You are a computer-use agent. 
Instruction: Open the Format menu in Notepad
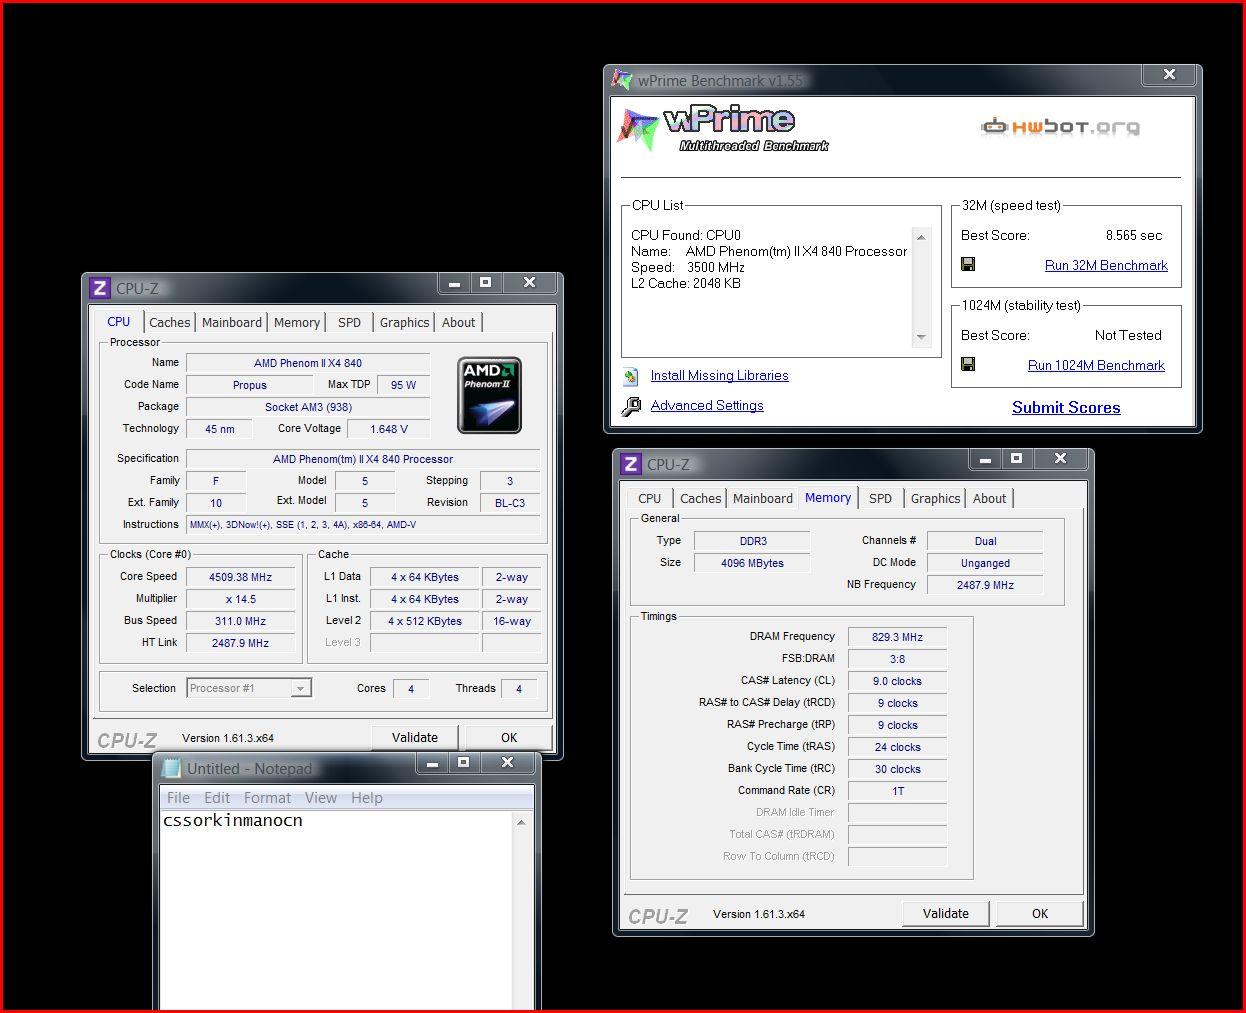click(x=267, y=798)
